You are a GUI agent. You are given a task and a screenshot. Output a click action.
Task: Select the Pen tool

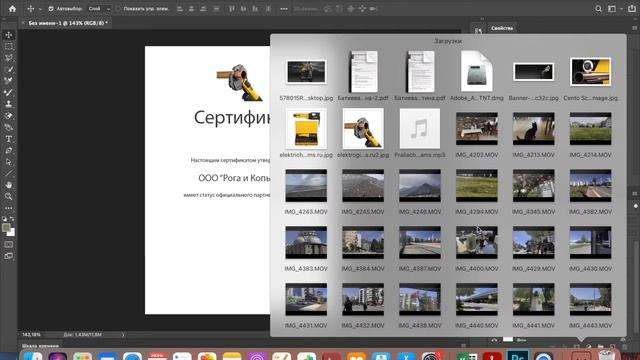tap(9, 151)
